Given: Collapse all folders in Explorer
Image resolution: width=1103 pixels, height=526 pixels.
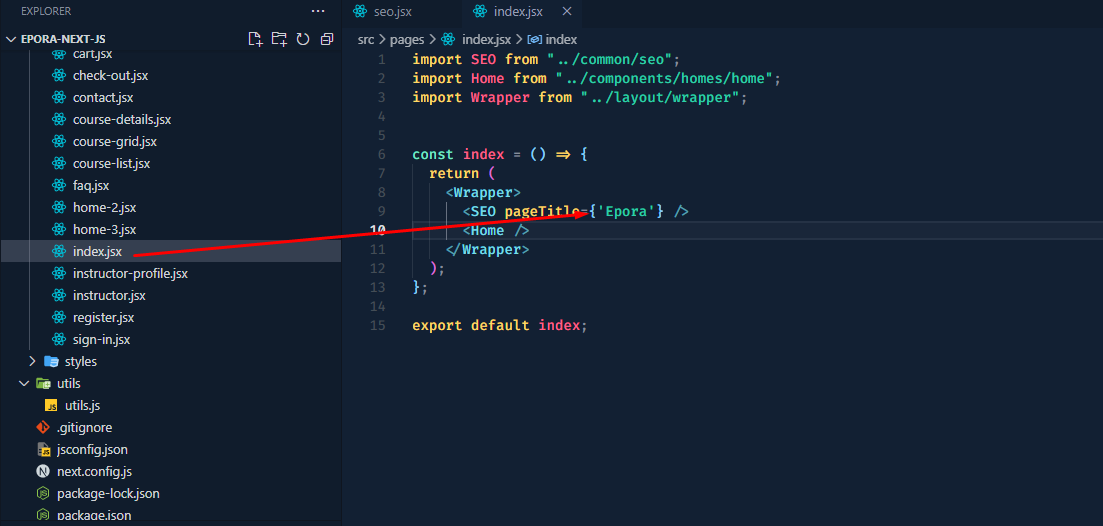Looking at the screenshot, I should (x=327, y=39).
